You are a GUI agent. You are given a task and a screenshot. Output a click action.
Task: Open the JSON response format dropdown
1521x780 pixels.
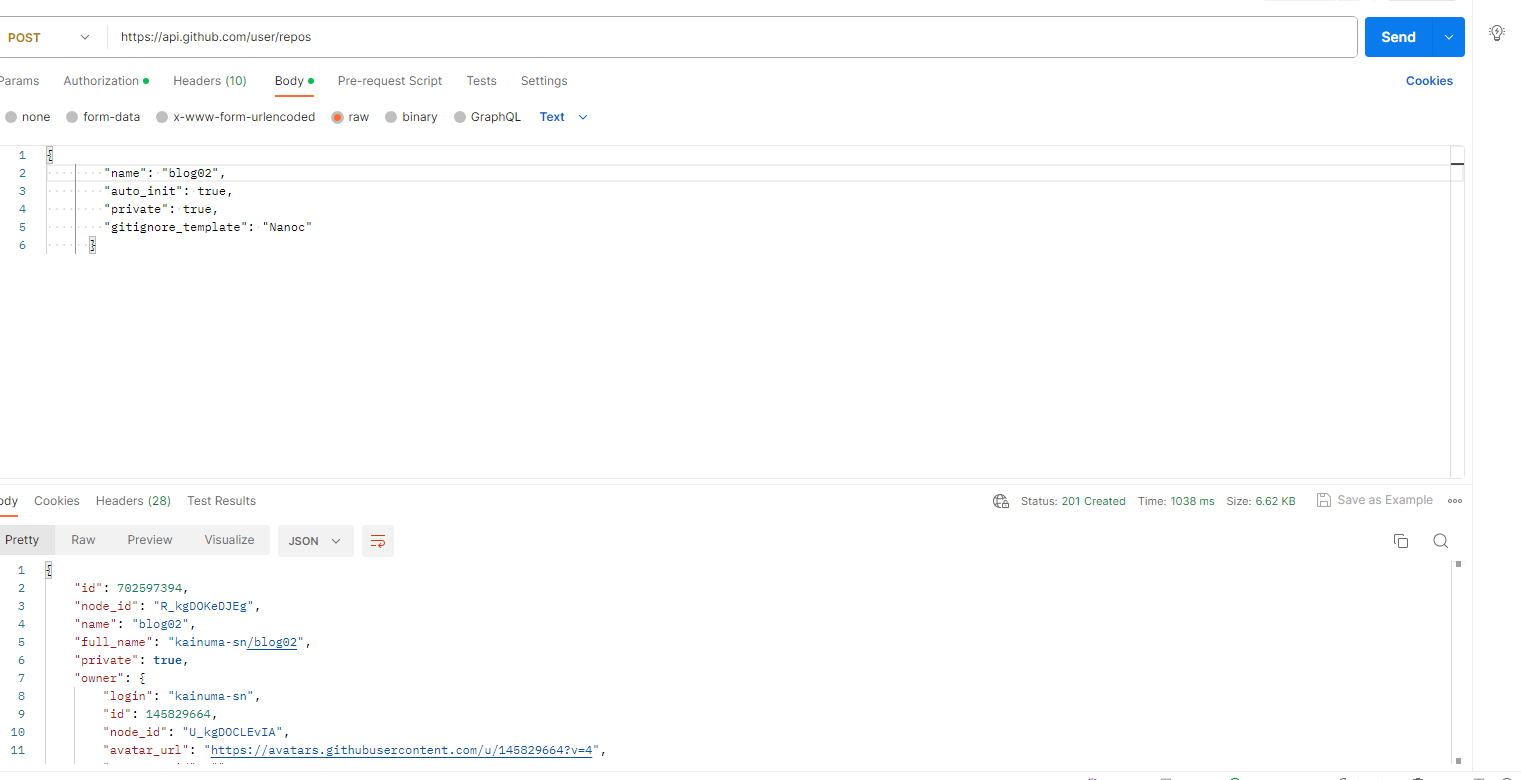coord(315,540)
